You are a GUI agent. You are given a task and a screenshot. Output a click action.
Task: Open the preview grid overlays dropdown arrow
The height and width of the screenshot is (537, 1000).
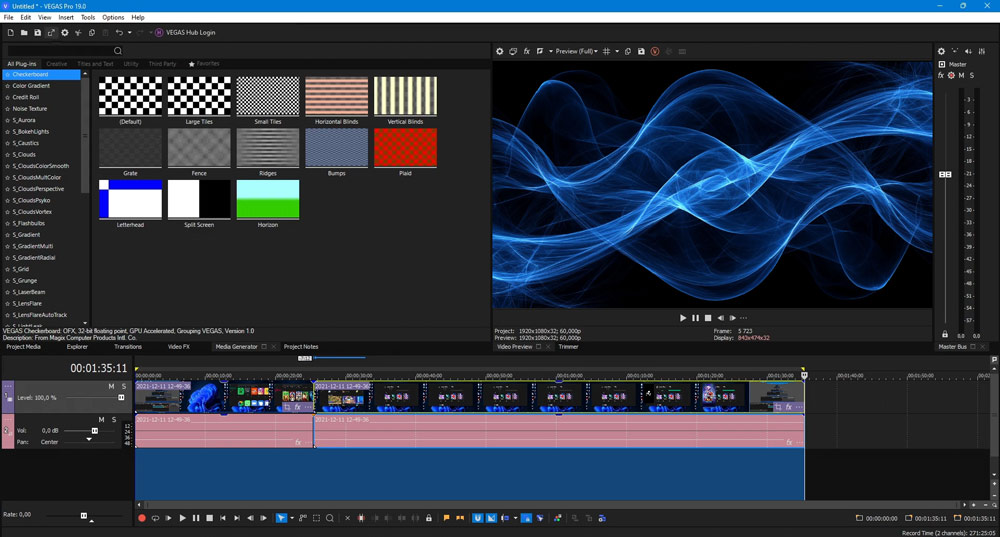[x=617, y=51]
